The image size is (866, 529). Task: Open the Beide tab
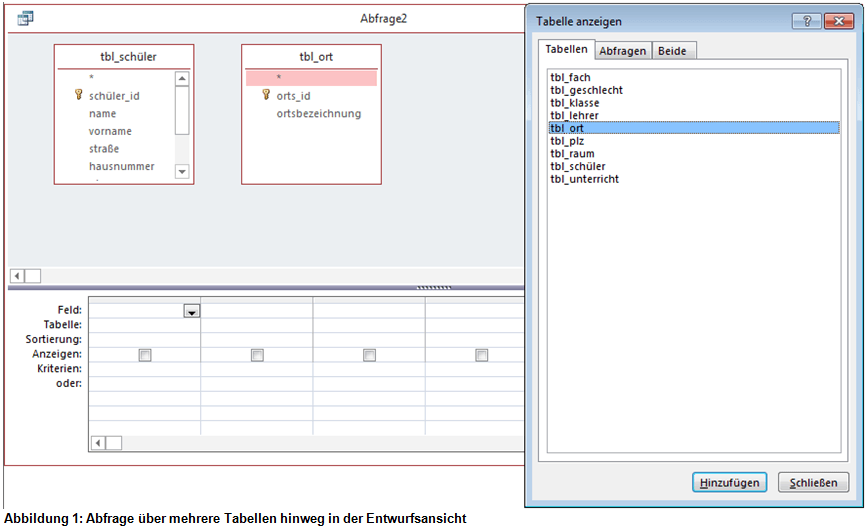pos(672,51)
